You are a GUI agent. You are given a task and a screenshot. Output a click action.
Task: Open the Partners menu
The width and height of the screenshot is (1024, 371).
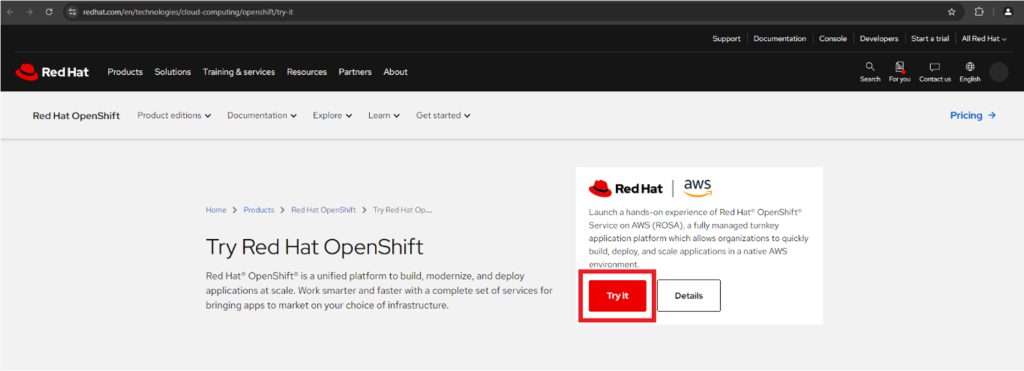click(x=355, y=72)
